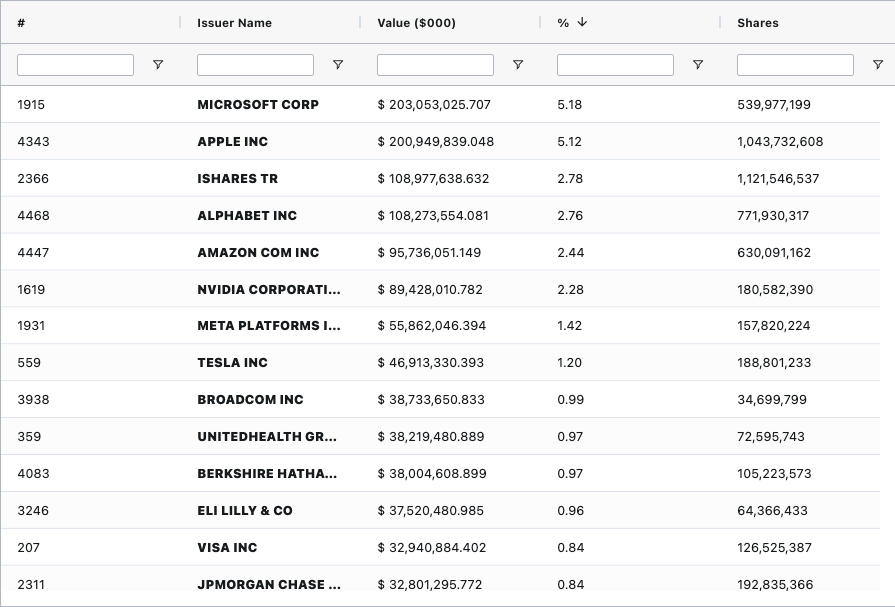Click shares cell 180,582,390

[x=775, y=290]
